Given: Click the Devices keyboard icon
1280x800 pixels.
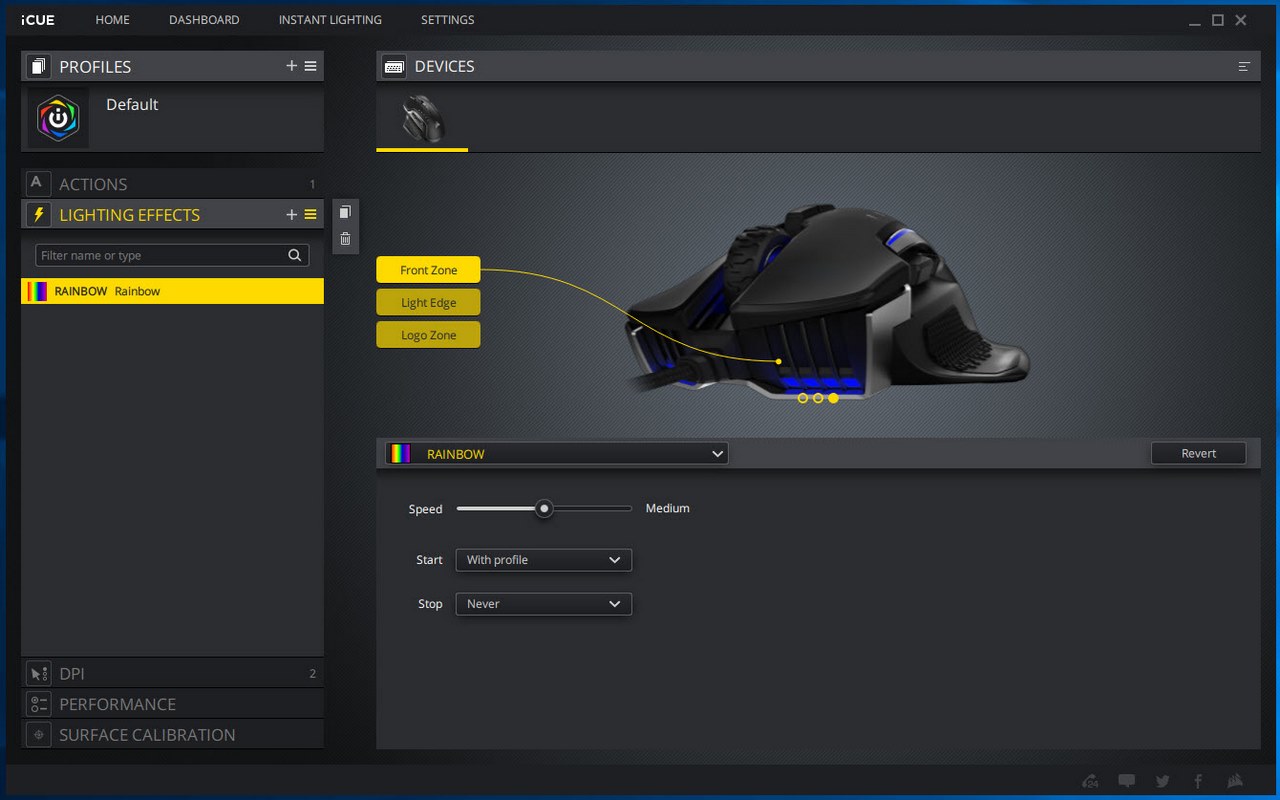Looking at the screenshot, I should point(394,67).
